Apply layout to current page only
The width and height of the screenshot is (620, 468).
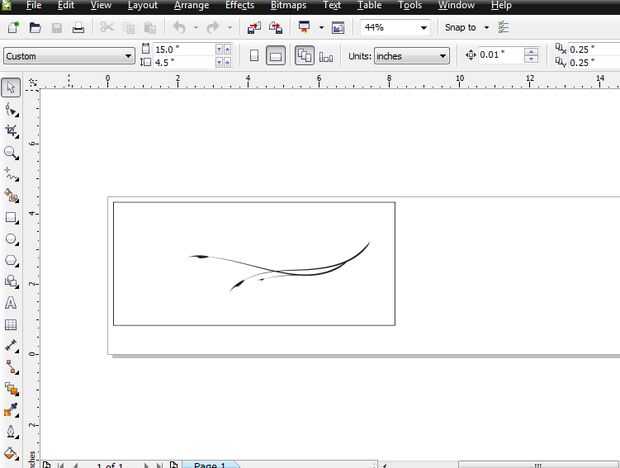[326, 57]
